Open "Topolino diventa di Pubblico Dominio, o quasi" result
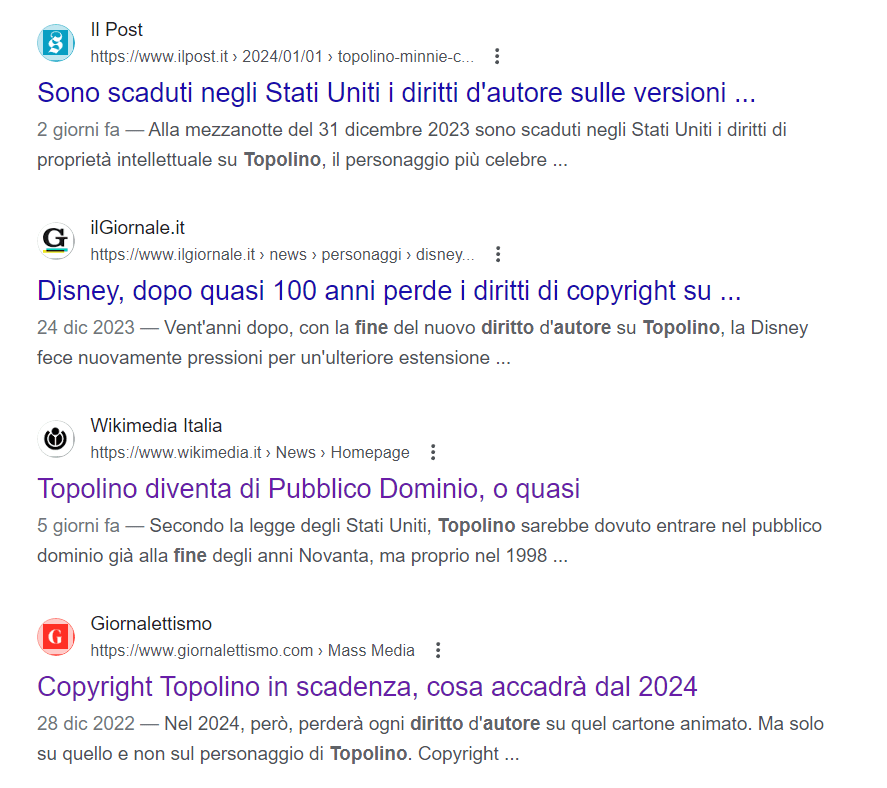The height and width of the screenshot is (788, 887). (309, 489)
